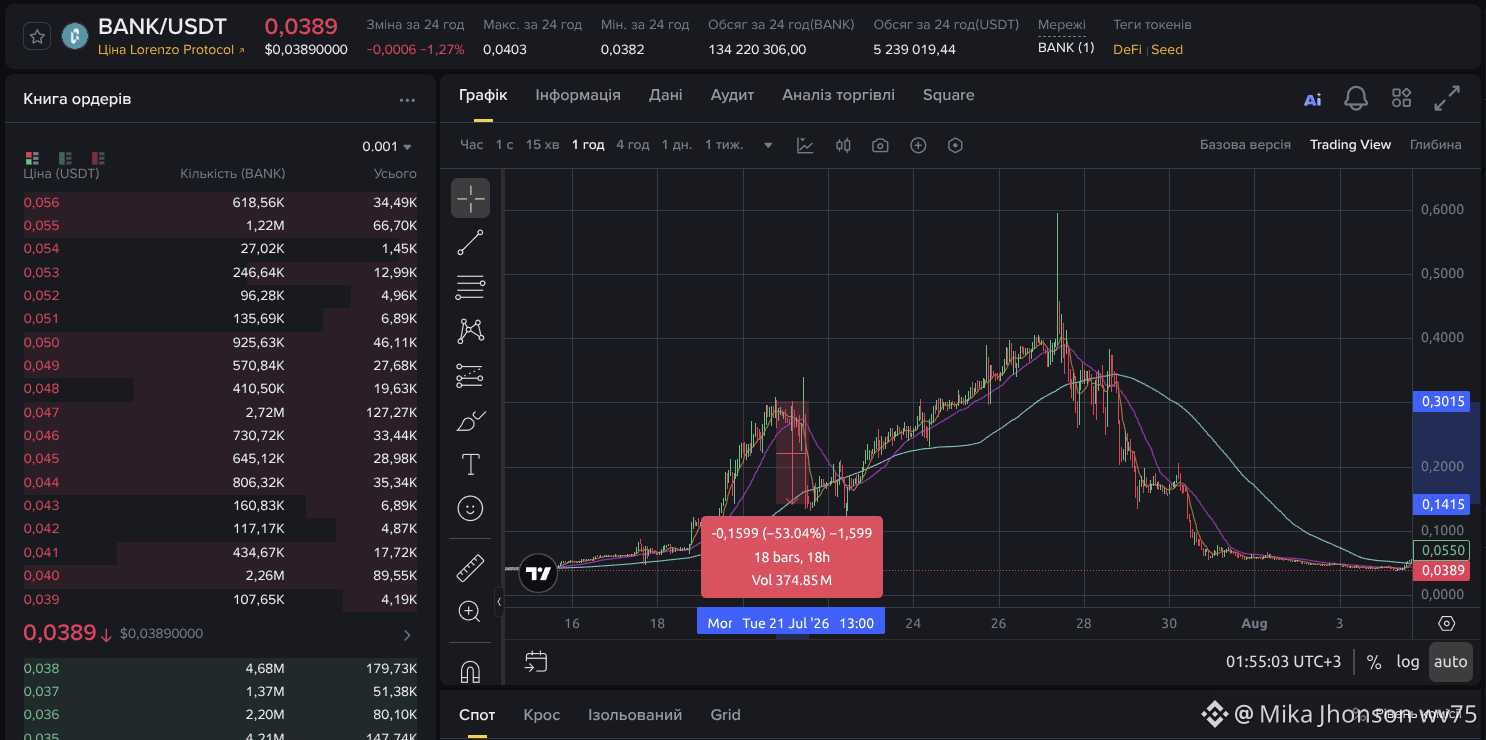Collapse the drawing toolbar side arrow

click(x=499, y=601)
